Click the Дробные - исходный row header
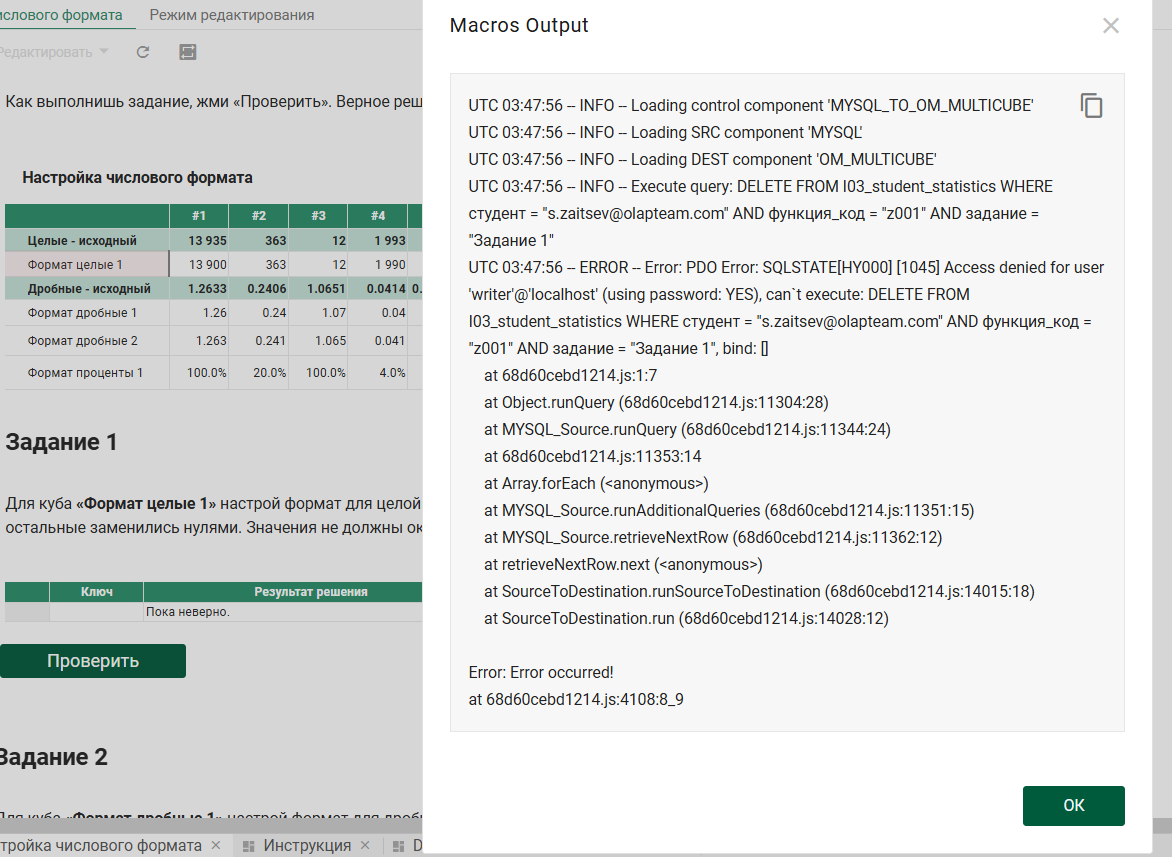Image resolution: width=1172 pixels, height=857 pixels. [x=87, y=289]
